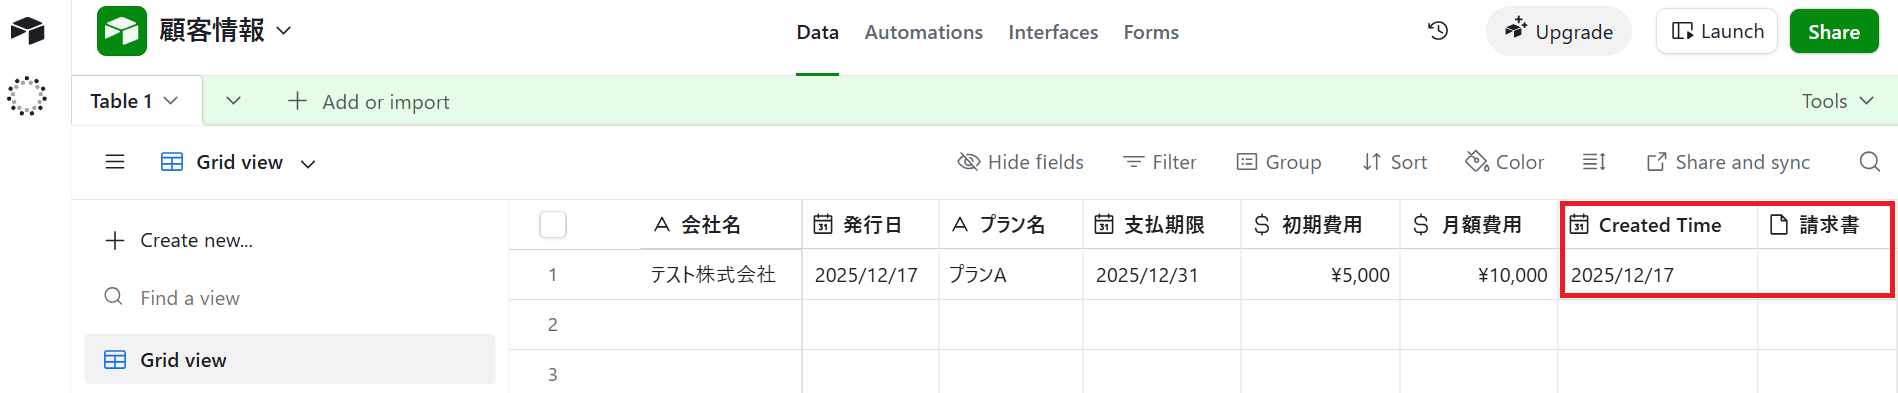Click the green base icon beside 顧客情報

[x=122, y=31]
